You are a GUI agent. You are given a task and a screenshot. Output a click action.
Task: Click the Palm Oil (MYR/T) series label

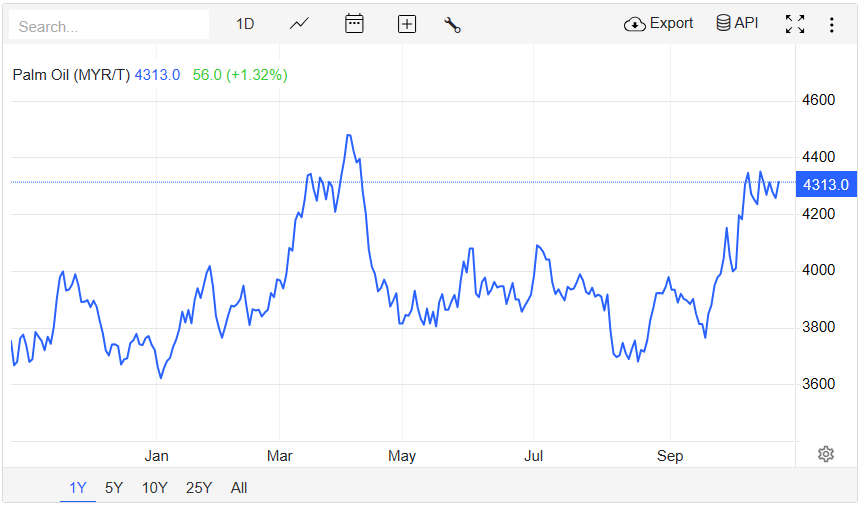point(71,75)
